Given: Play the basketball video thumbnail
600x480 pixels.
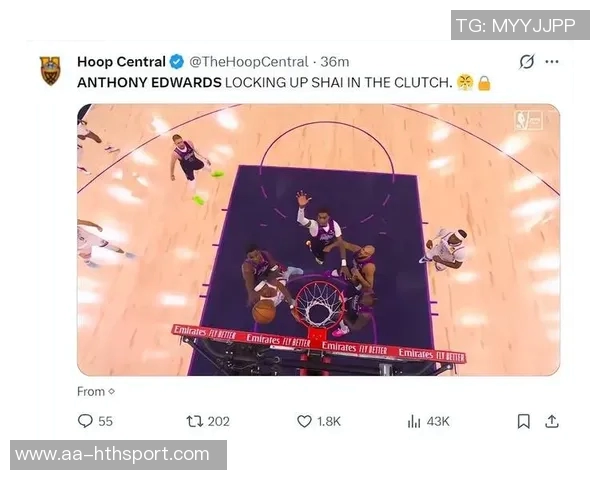Looking at the screenshot, I should (x=318, y=240).
